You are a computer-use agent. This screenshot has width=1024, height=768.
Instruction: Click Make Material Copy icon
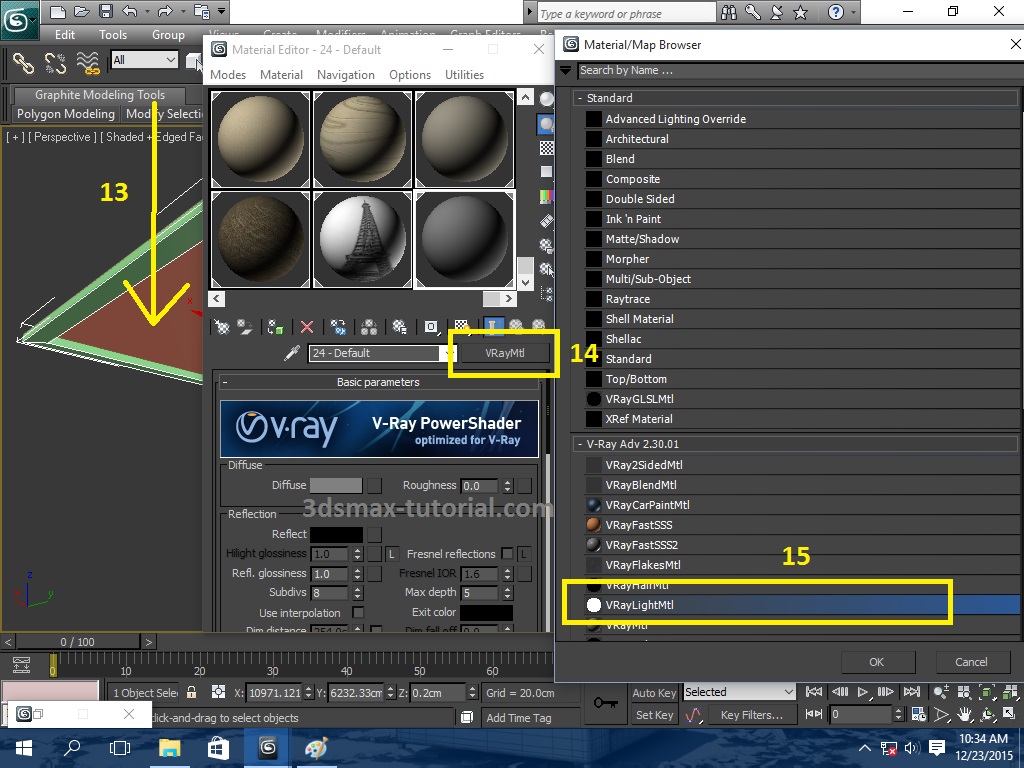tap(338, 327)
